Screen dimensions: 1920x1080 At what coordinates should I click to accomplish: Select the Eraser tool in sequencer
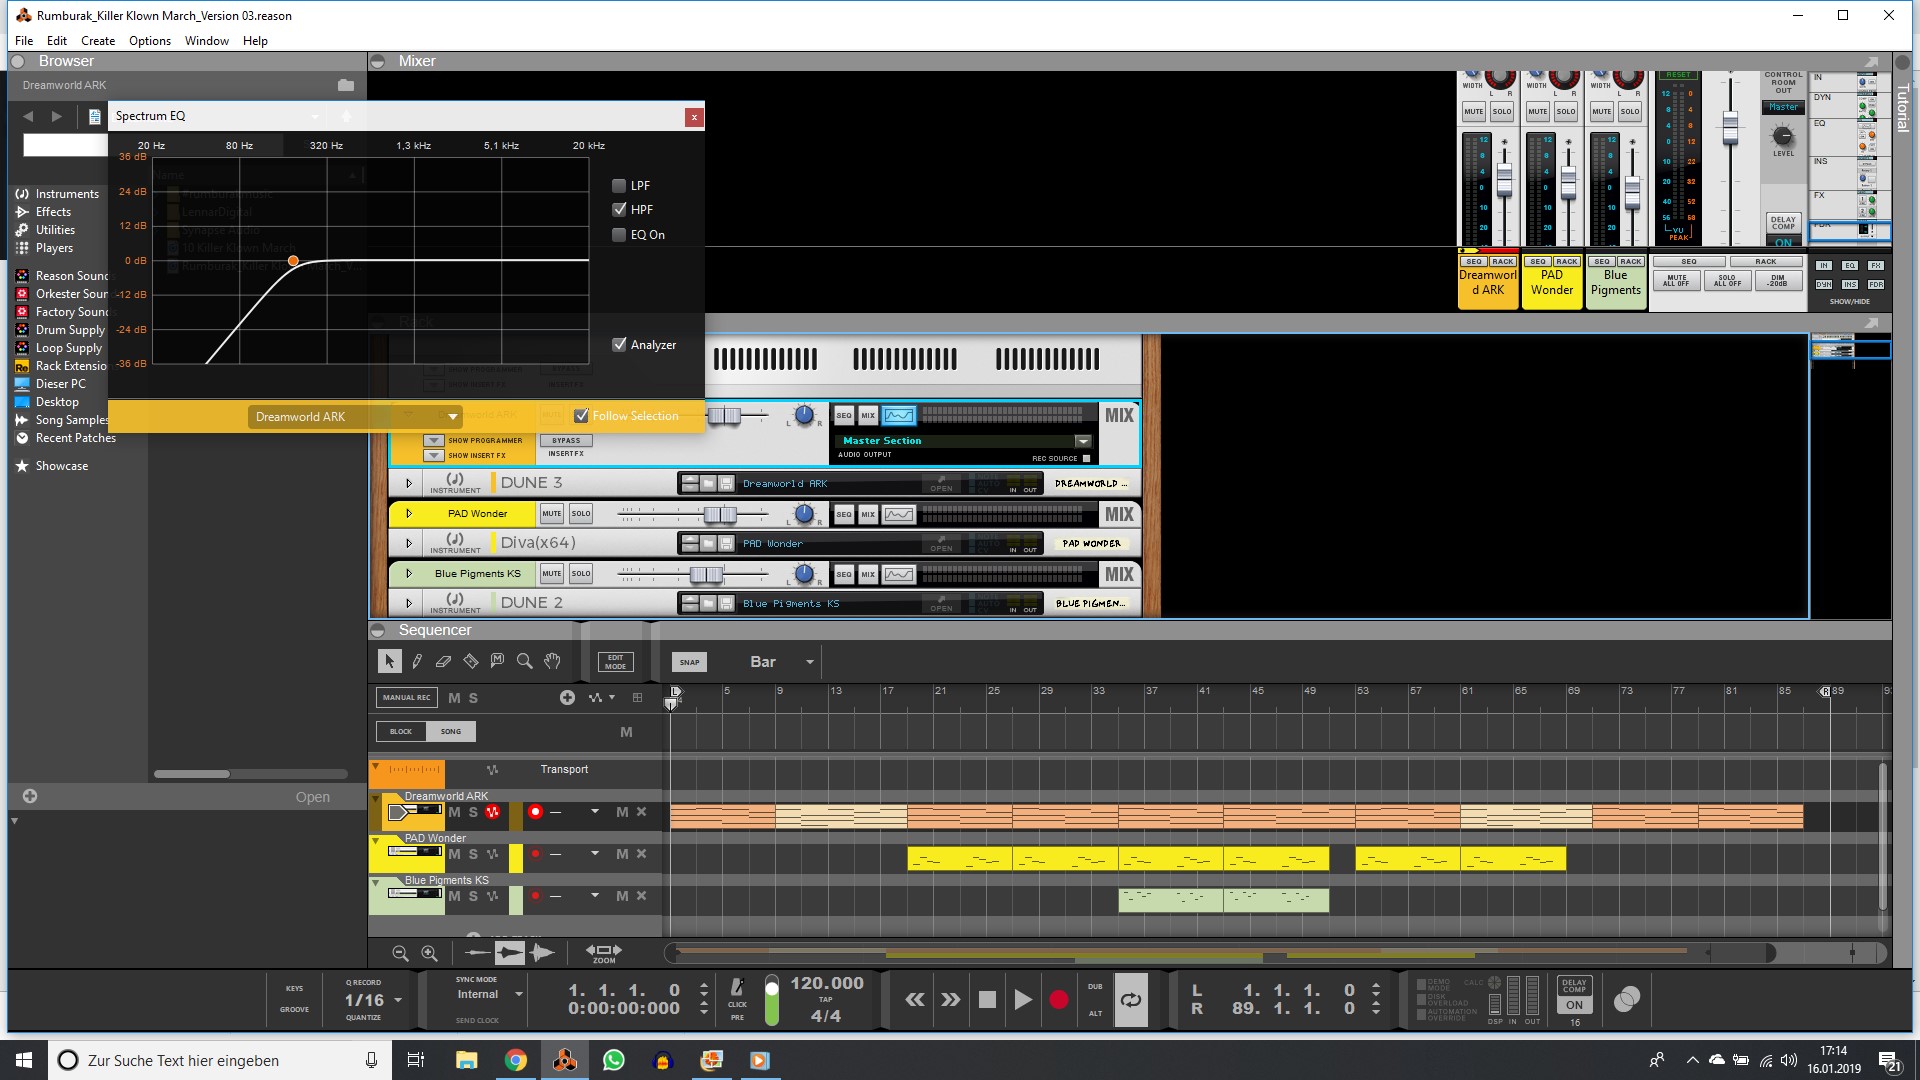pyautogui.click(x=444, y=661)
